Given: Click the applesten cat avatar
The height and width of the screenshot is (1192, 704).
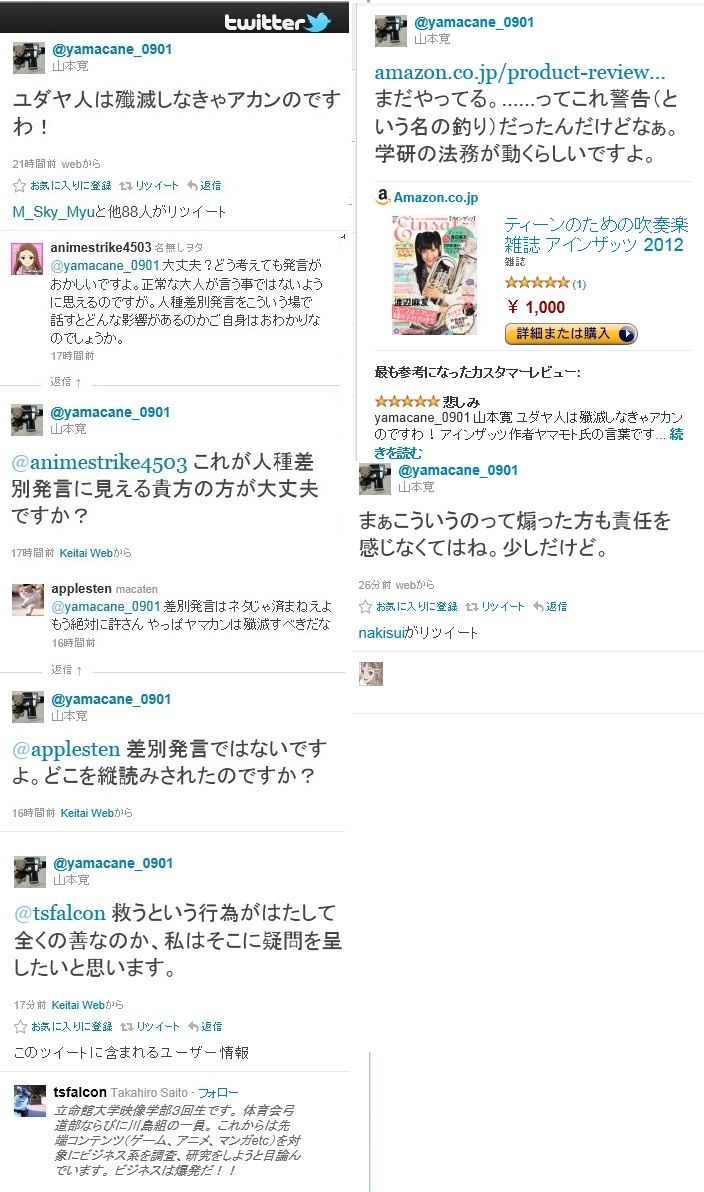Looking at the screenshot, I should coord(27,599).
